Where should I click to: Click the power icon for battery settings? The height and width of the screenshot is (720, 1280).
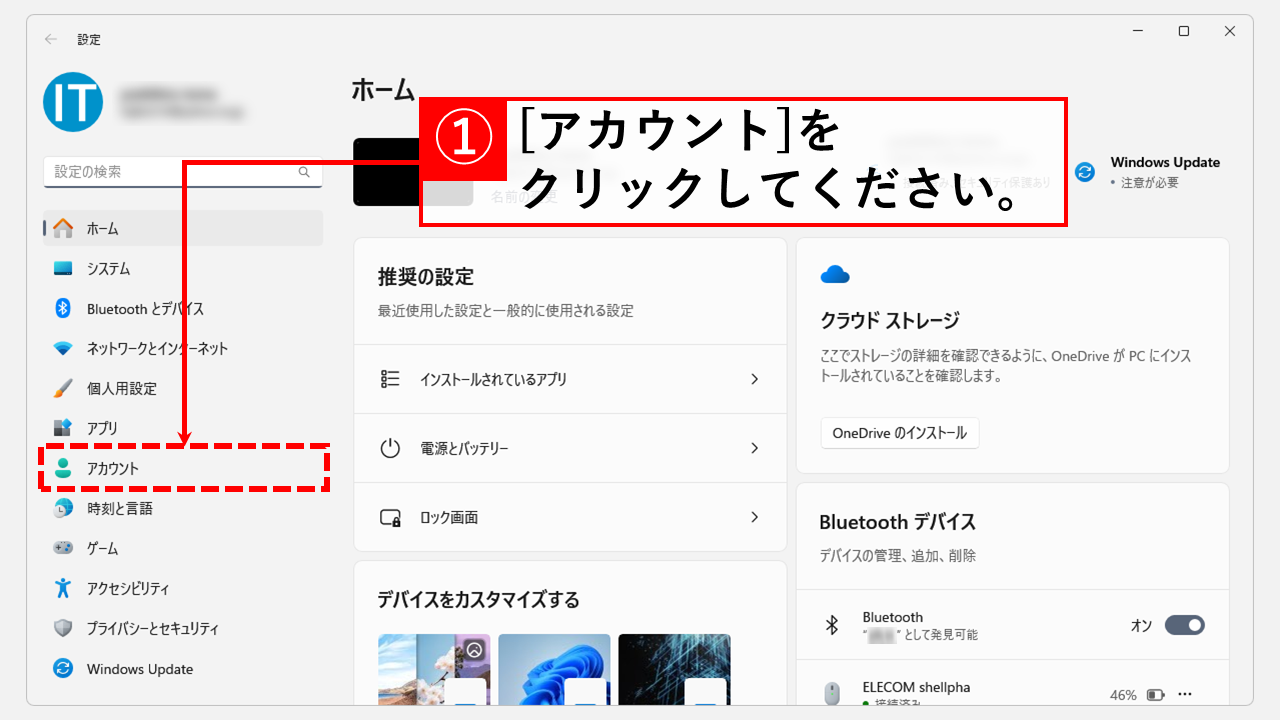click(390, 448)
